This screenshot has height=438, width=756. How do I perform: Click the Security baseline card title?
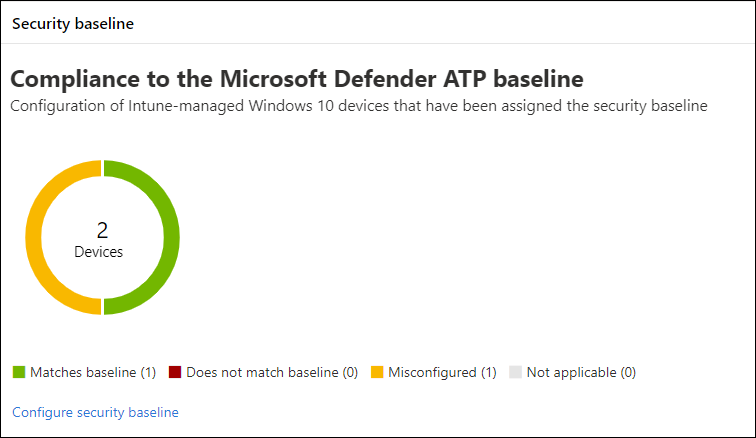tap(73, 24)
